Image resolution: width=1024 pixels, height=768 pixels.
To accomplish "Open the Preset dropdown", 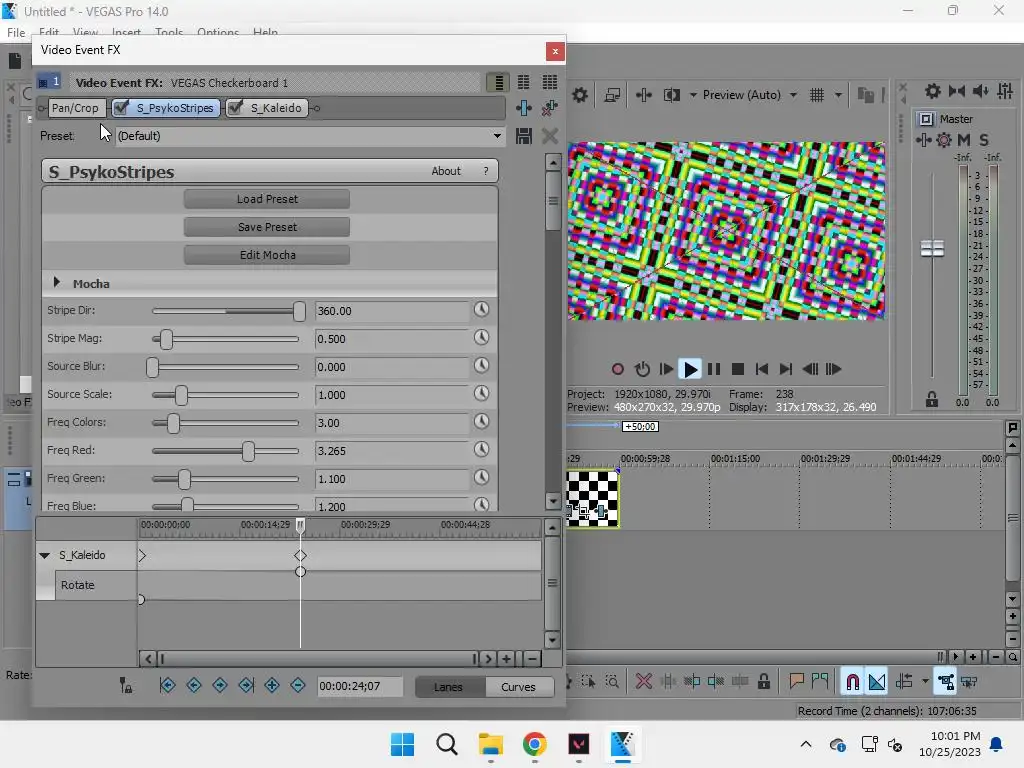I will [498, 136].
